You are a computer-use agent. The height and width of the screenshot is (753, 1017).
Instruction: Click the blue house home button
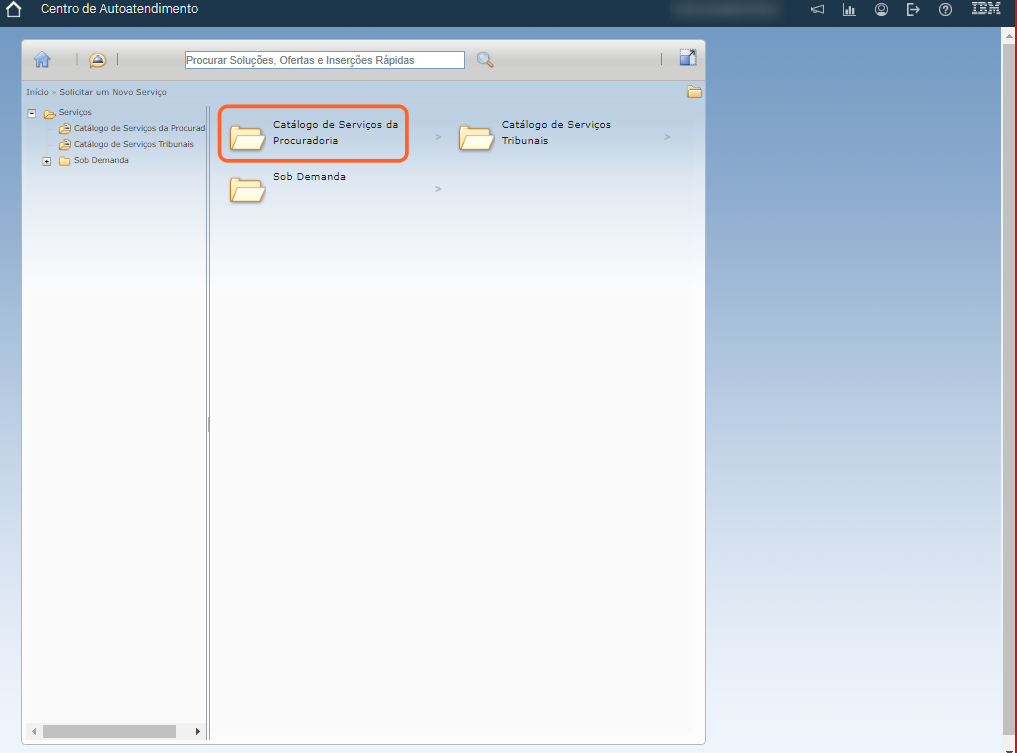[x=42, y=60]
